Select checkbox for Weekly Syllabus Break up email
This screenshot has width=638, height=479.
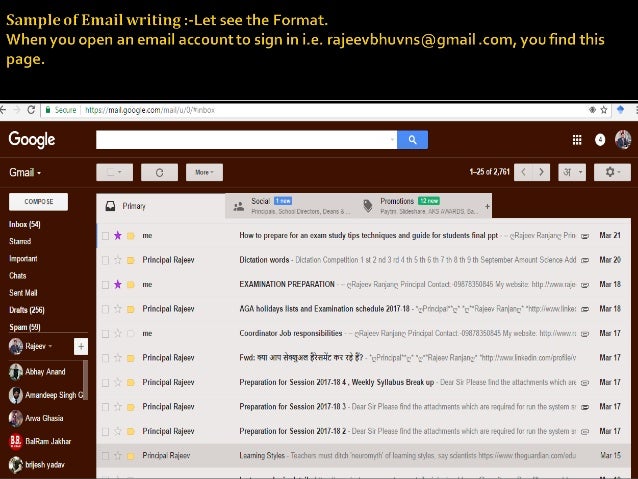point(105,382)
